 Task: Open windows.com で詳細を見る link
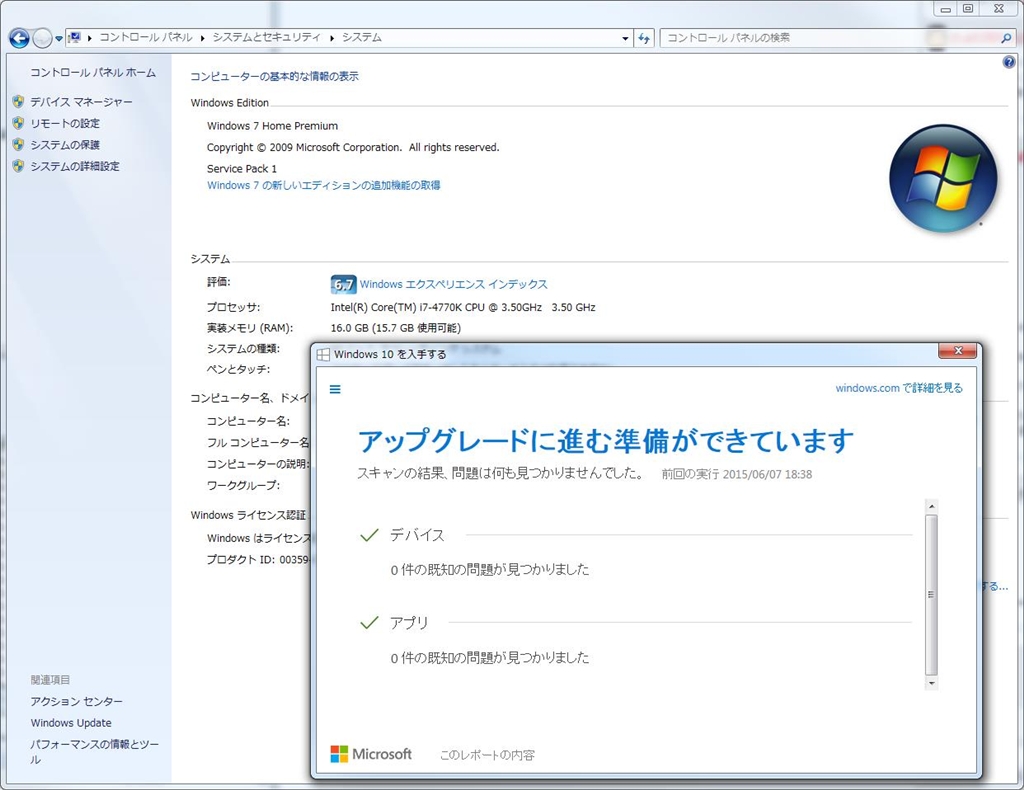[x=899, y=388]
